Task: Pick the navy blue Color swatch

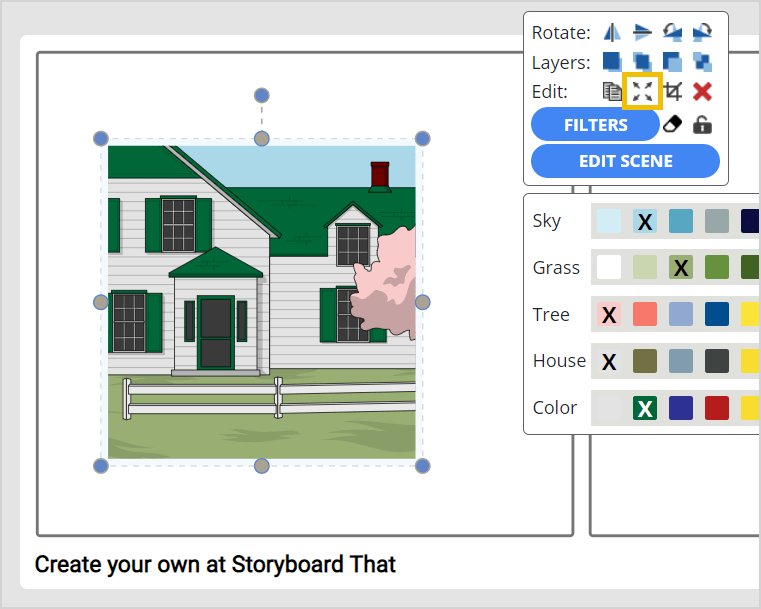Action: click(681, 408)
